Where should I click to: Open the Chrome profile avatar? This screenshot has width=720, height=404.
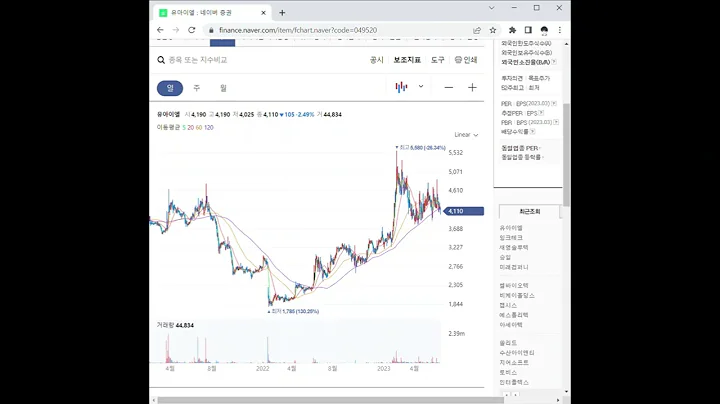point(544,30)
